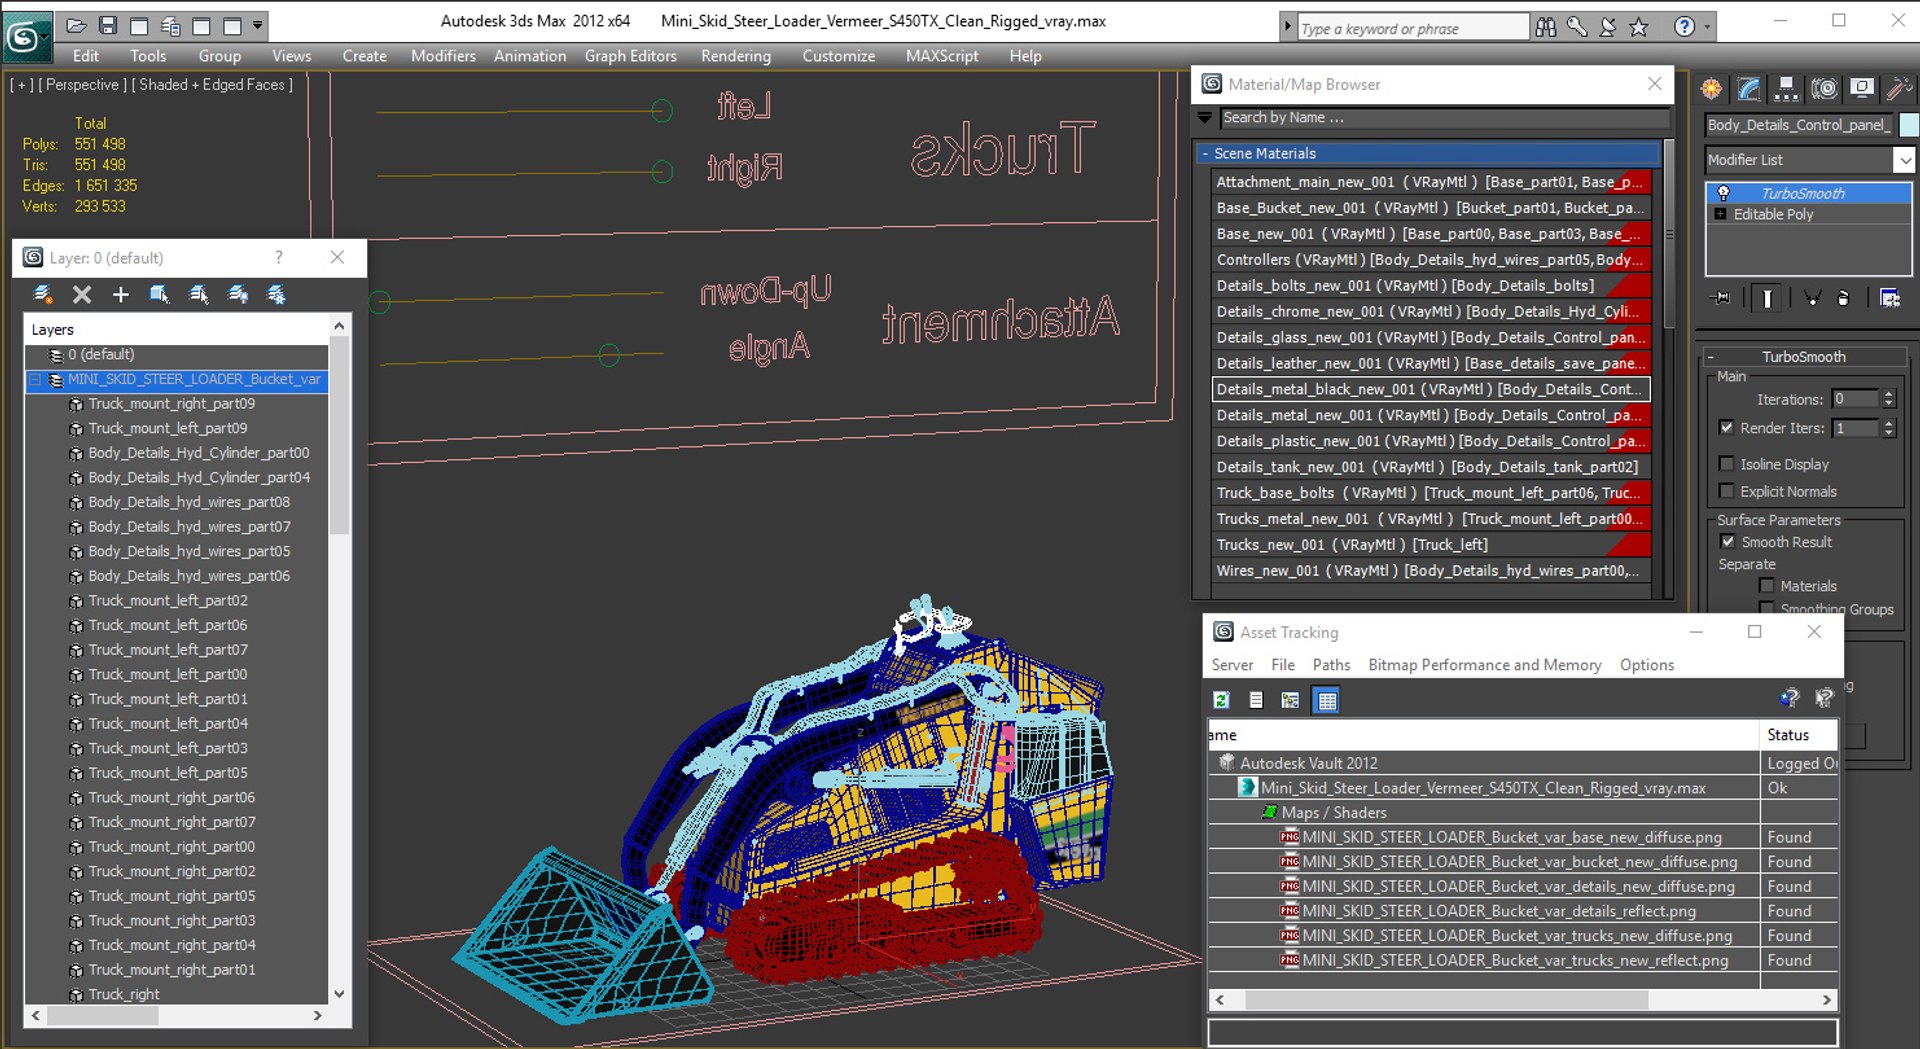Viewport: 1920px width, 1049px height.
Task: Switch Asset Tracking to tree view icon
Action: [1290, 700]
